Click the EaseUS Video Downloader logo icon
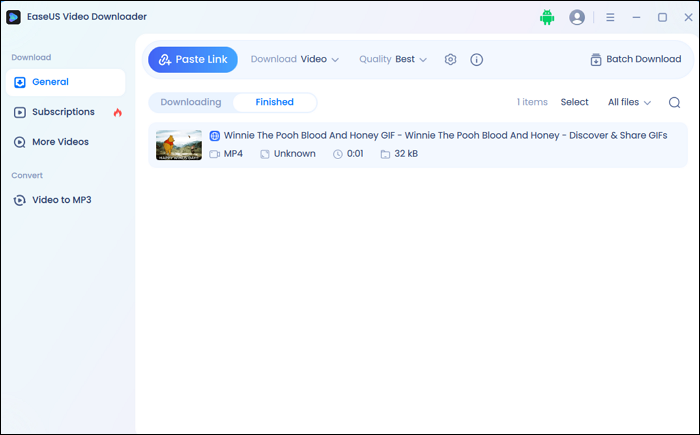 tap(13, 17)
